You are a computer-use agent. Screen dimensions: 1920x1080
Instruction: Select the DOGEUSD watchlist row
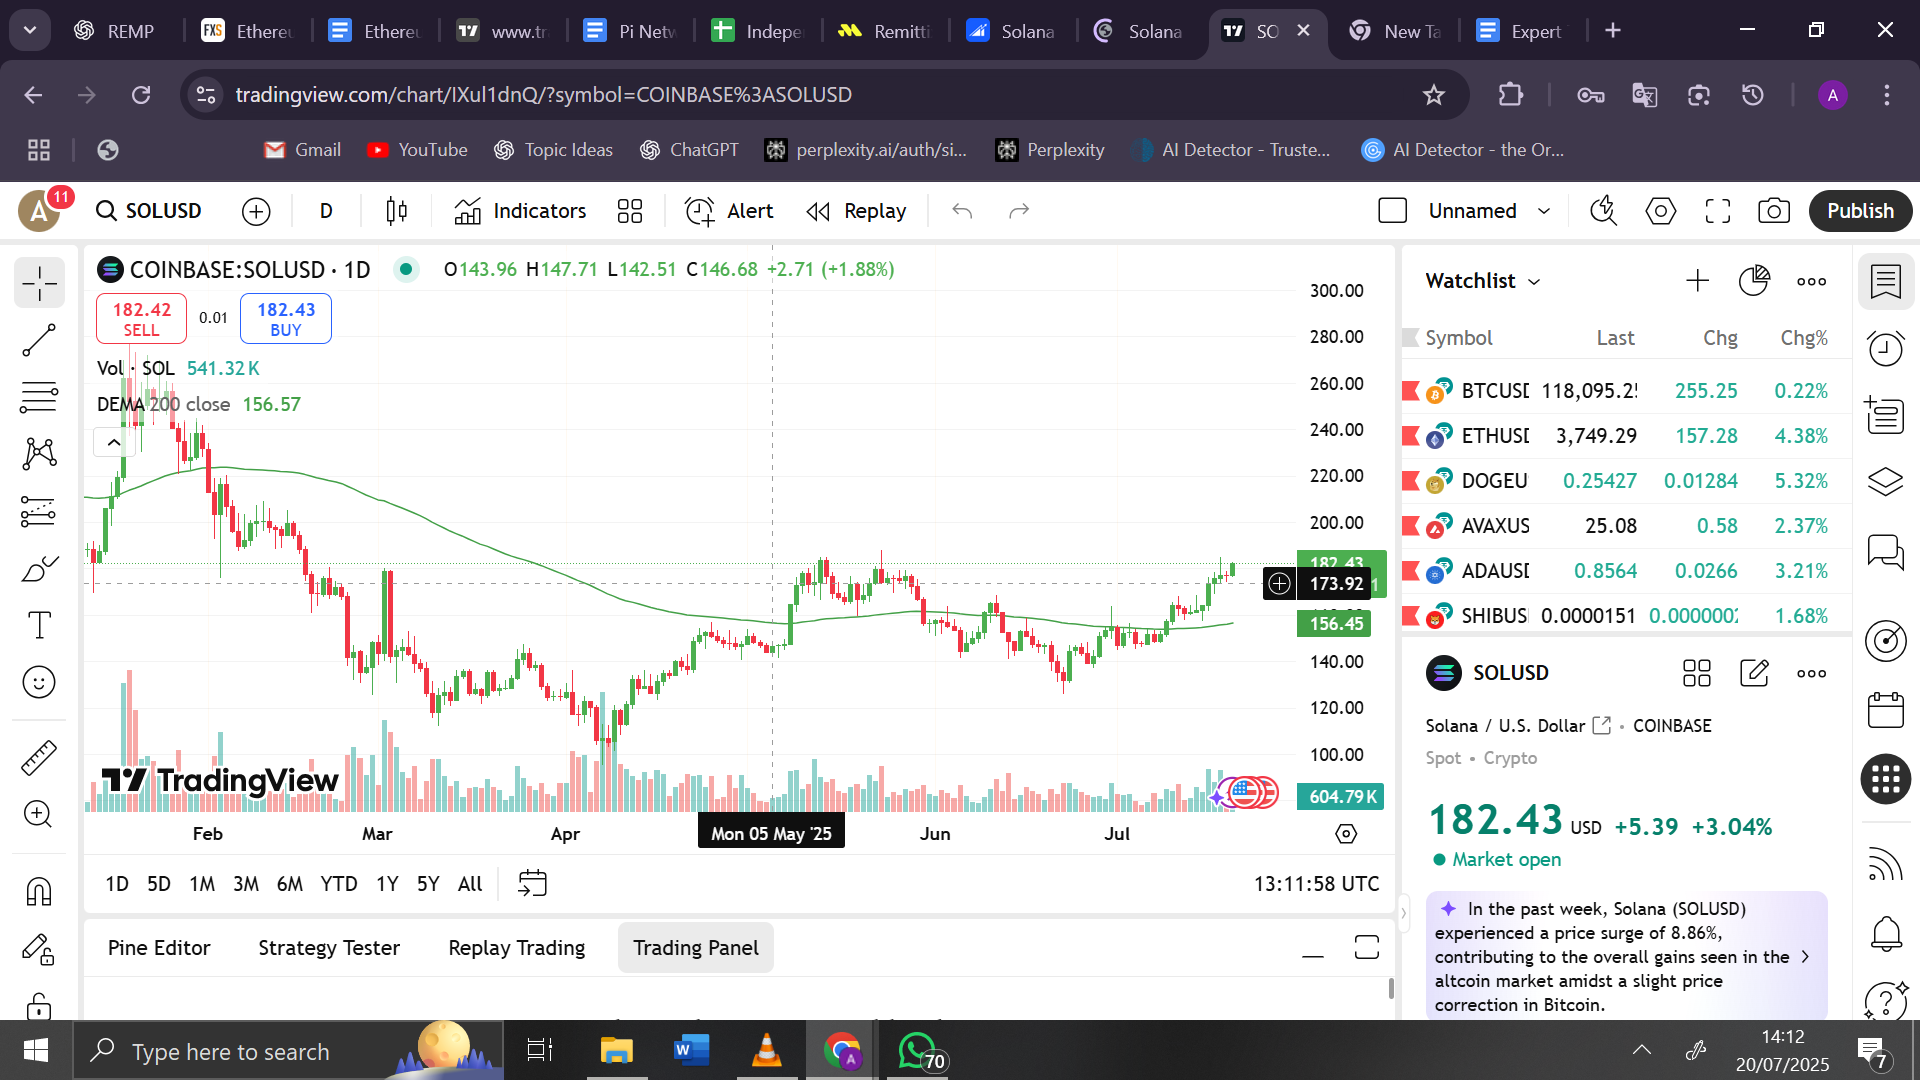click(x=1627, y=481)
